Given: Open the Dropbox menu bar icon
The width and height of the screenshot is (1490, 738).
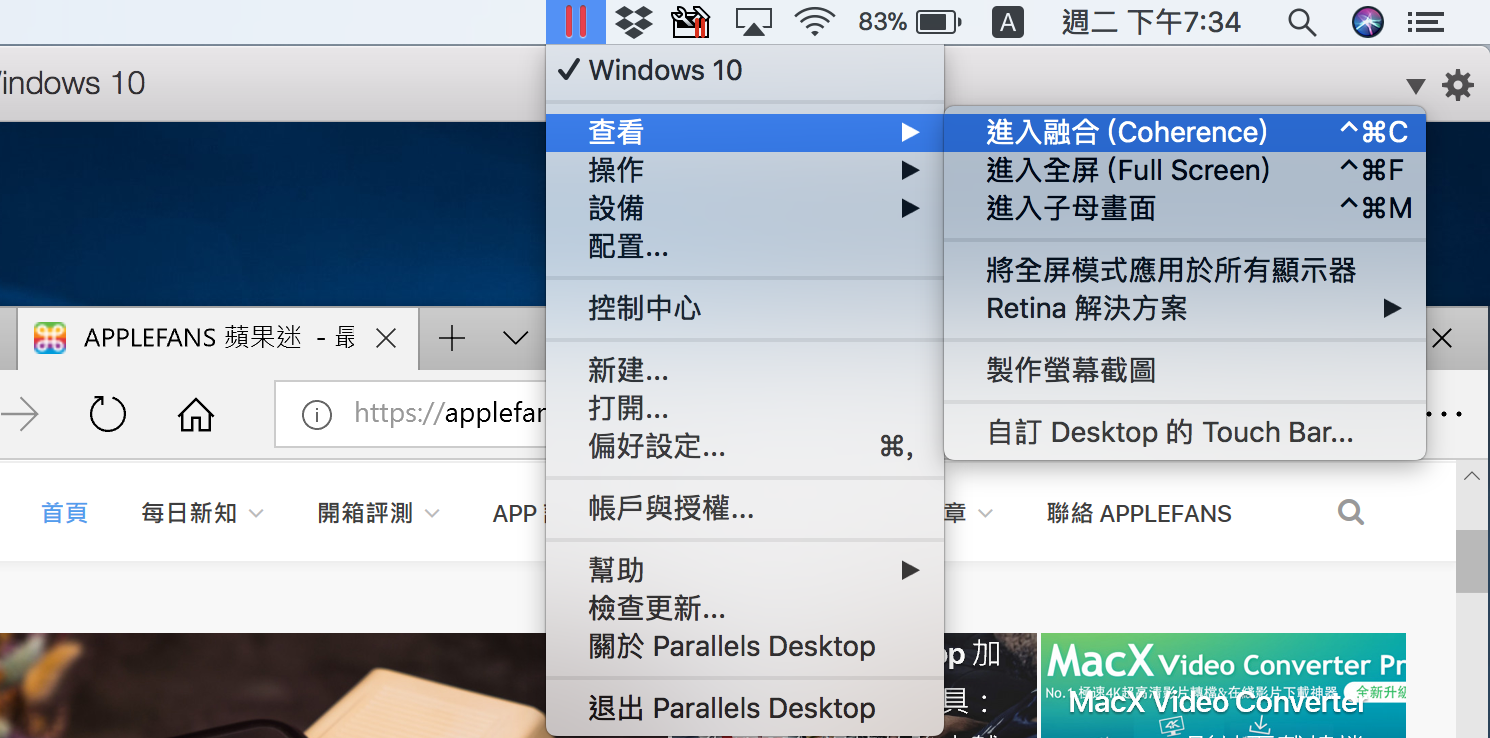Looking at the screenshot, I should 633,21.
